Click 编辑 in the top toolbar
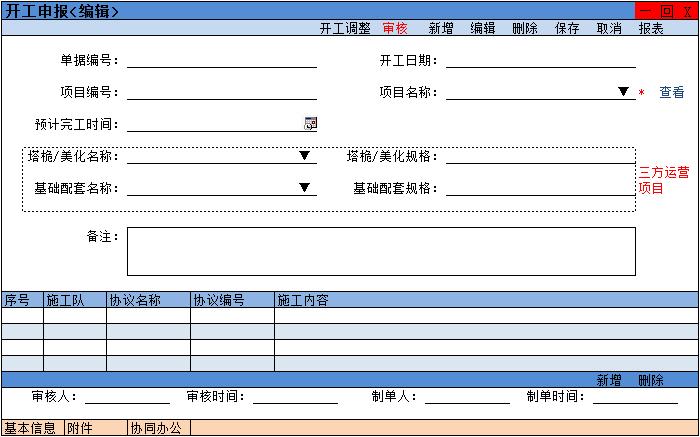 (x=483, y=28)
